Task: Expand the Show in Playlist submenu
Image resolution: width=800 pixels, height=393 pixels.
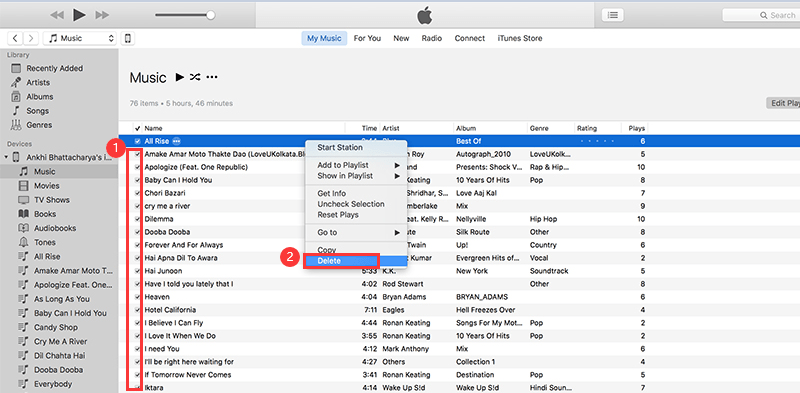Action: pos(355,176)
